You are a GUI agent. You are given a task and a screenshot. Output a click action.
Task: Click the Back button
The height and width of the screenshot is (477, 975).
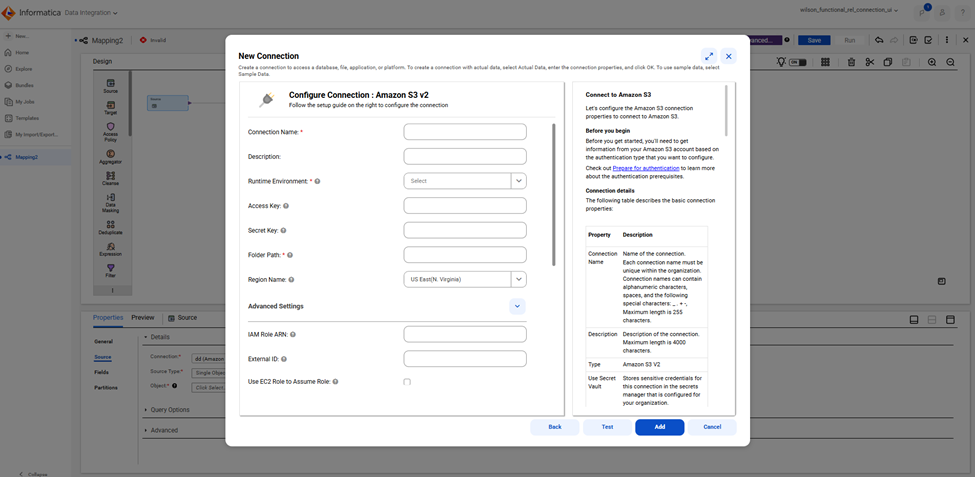555,427
